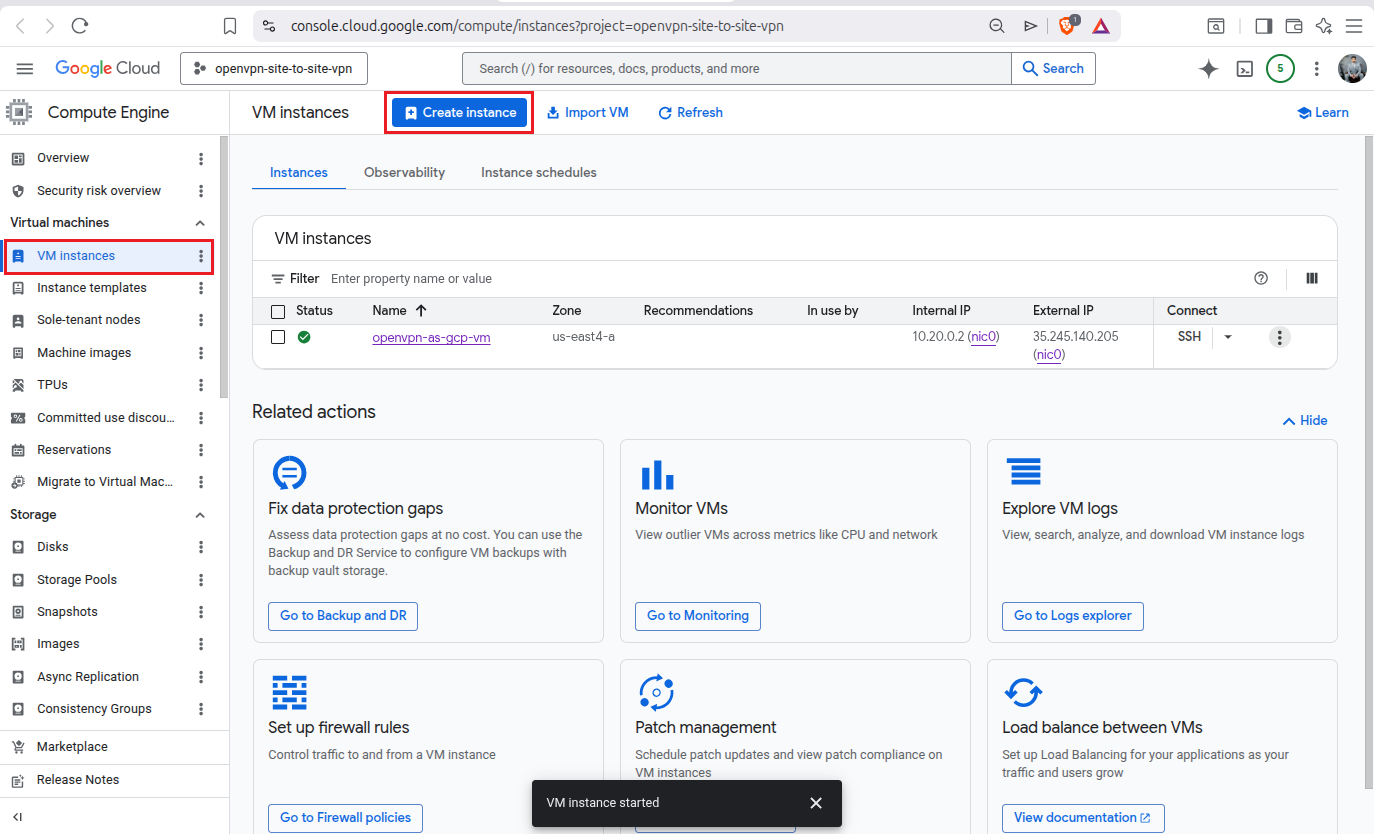The height and width of the screenshot is (834, 1374).
Task: Open column display options icon
Action: tap(1312, 278)
